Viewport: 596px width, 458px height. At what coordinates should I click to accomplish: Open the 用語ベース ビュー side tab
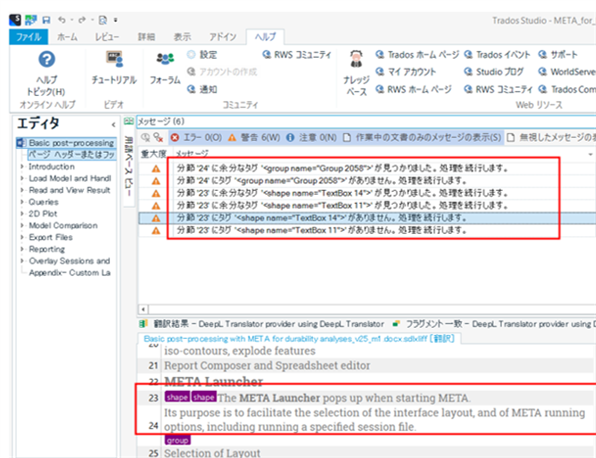[x=129, y=162]
